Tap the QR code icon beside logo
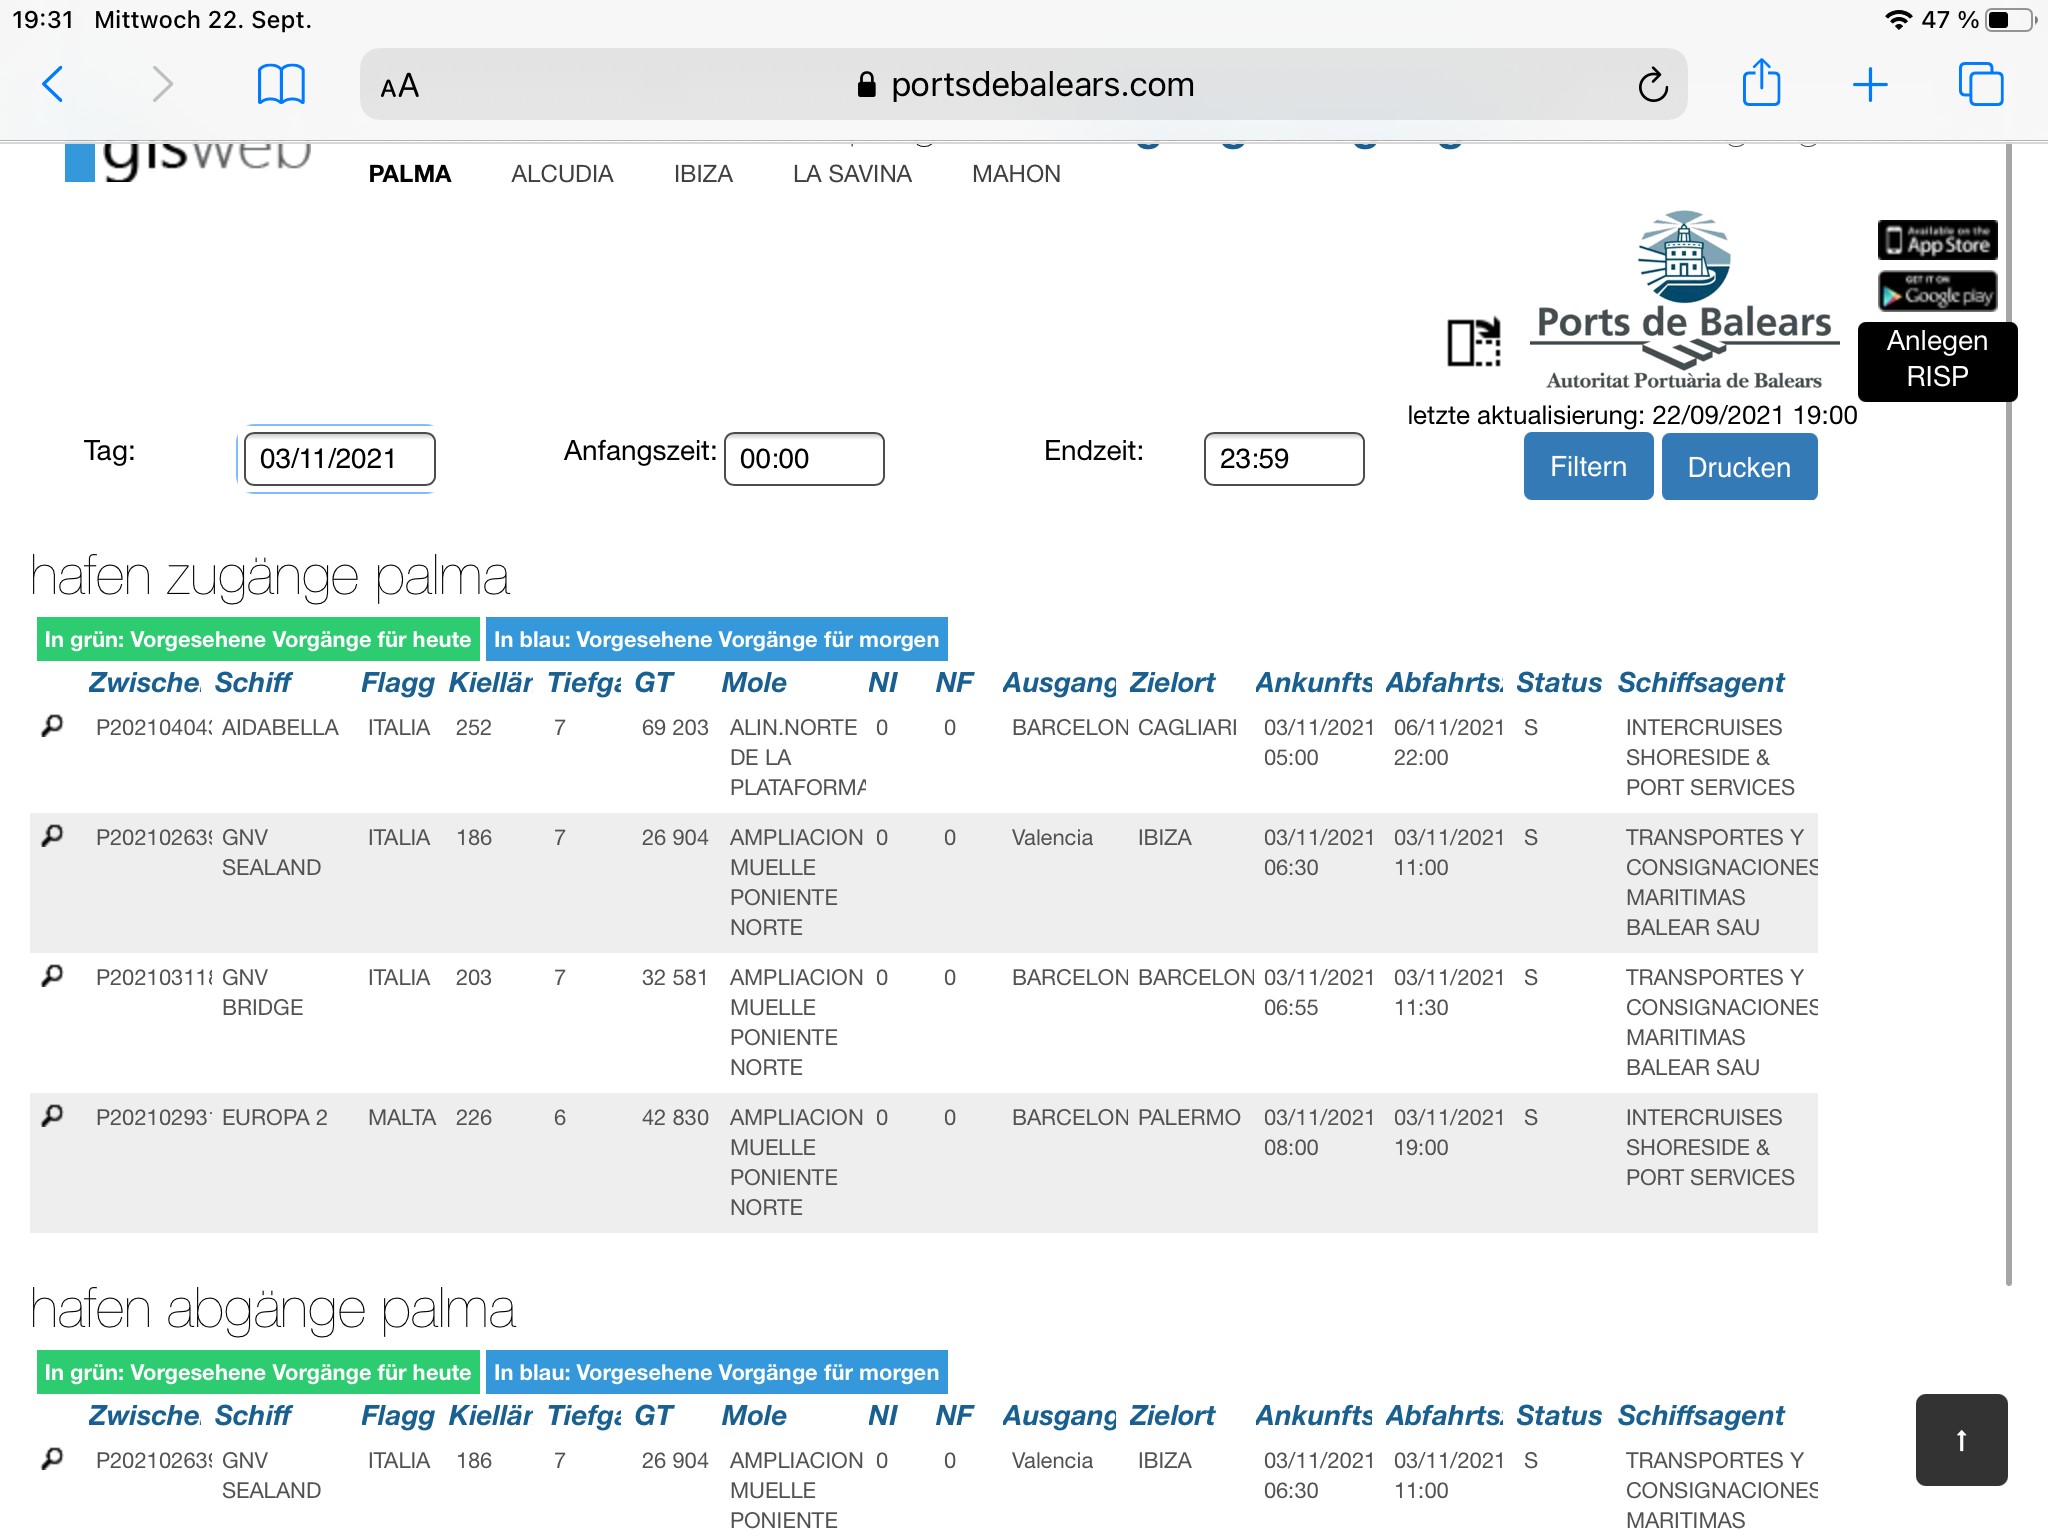Viewport: 2048px width, 1536px height. pyautogui.click(x=1474, y=343)
